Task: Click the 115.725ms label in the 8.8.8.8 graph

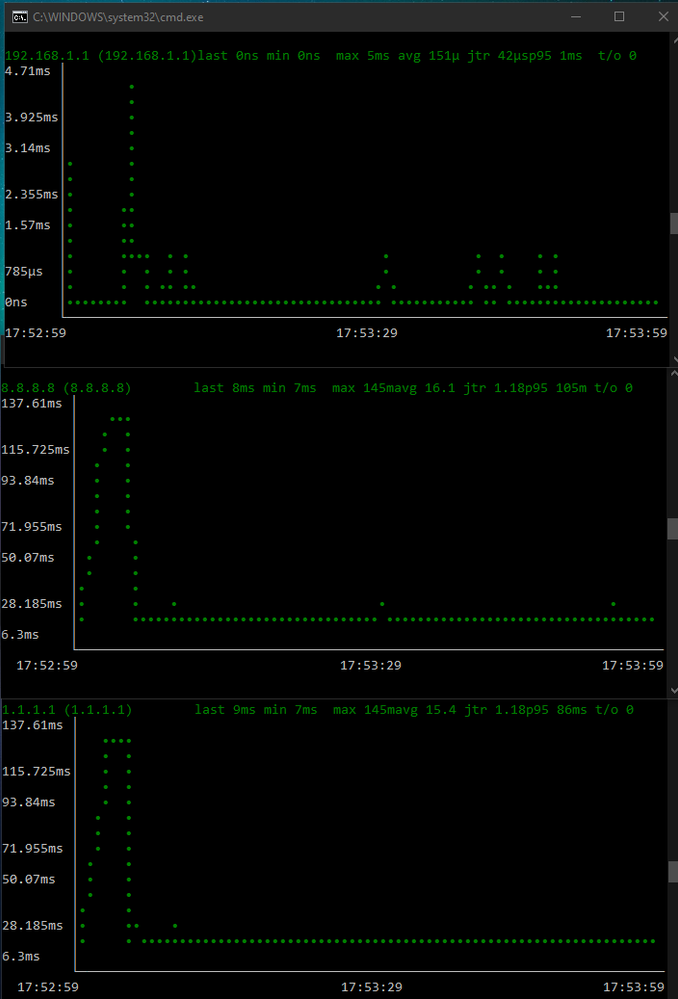Action: coord(36,450)
